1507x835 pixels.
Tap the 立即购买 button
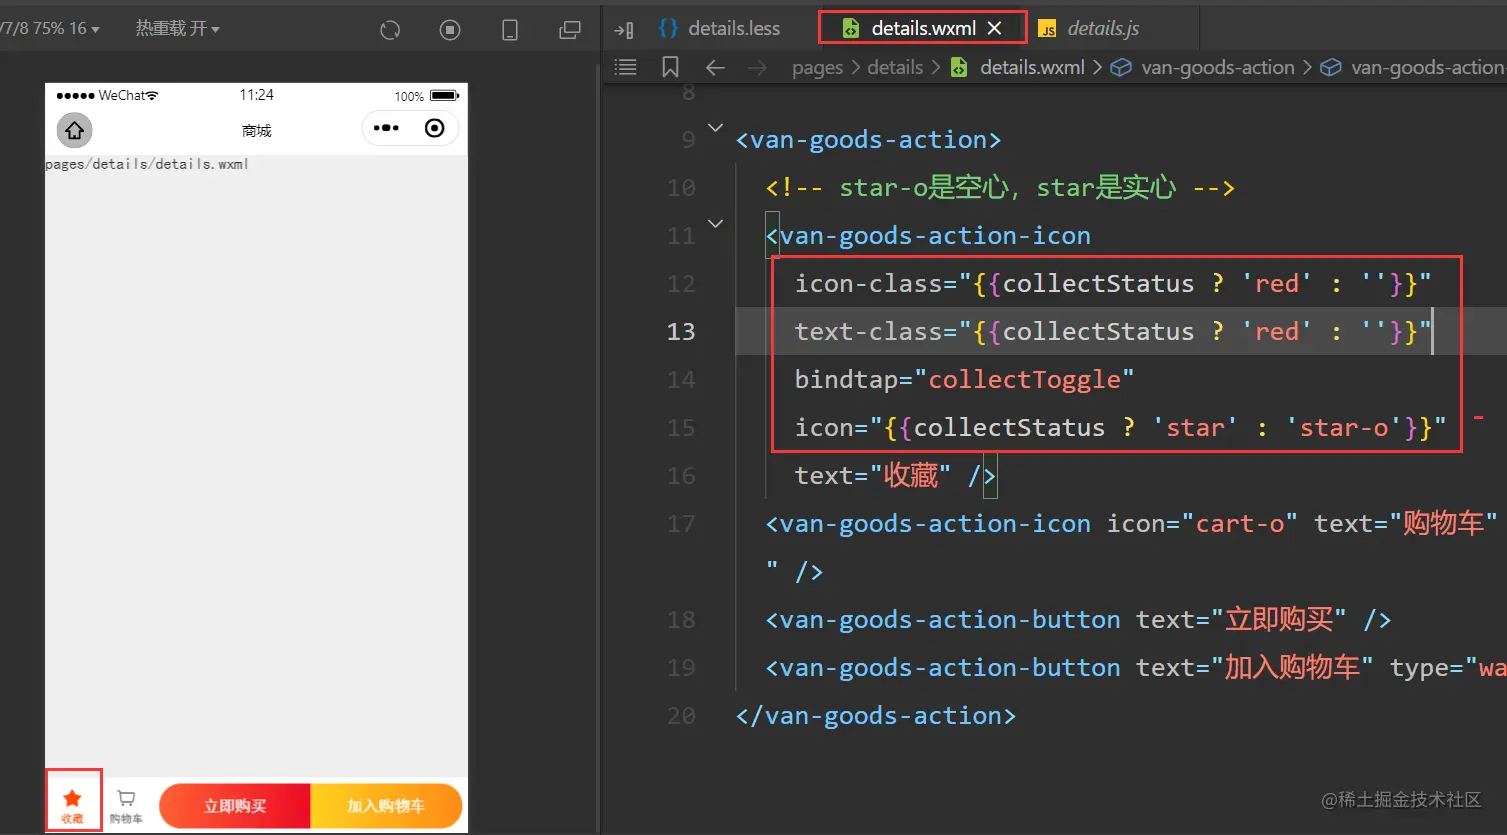(235, 806)
